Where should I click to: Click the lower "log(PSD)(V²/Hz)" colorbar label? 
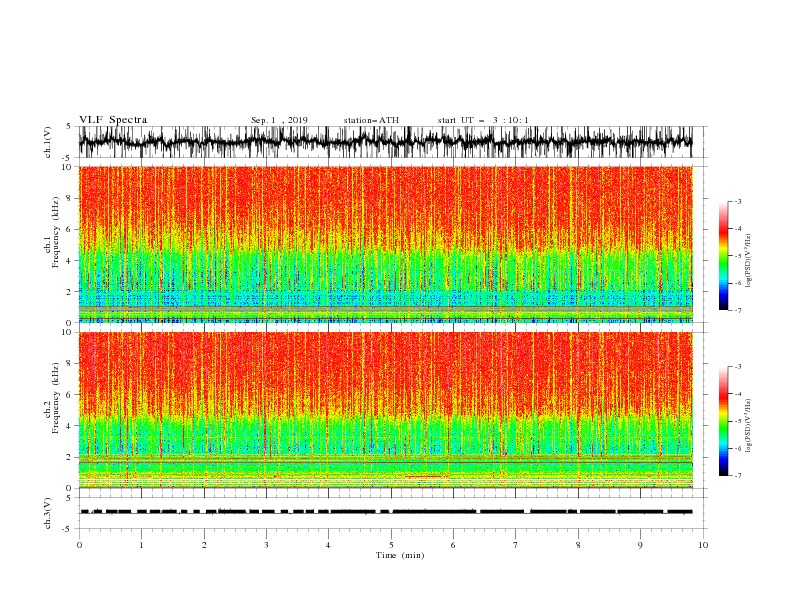[x=749, y=426]
